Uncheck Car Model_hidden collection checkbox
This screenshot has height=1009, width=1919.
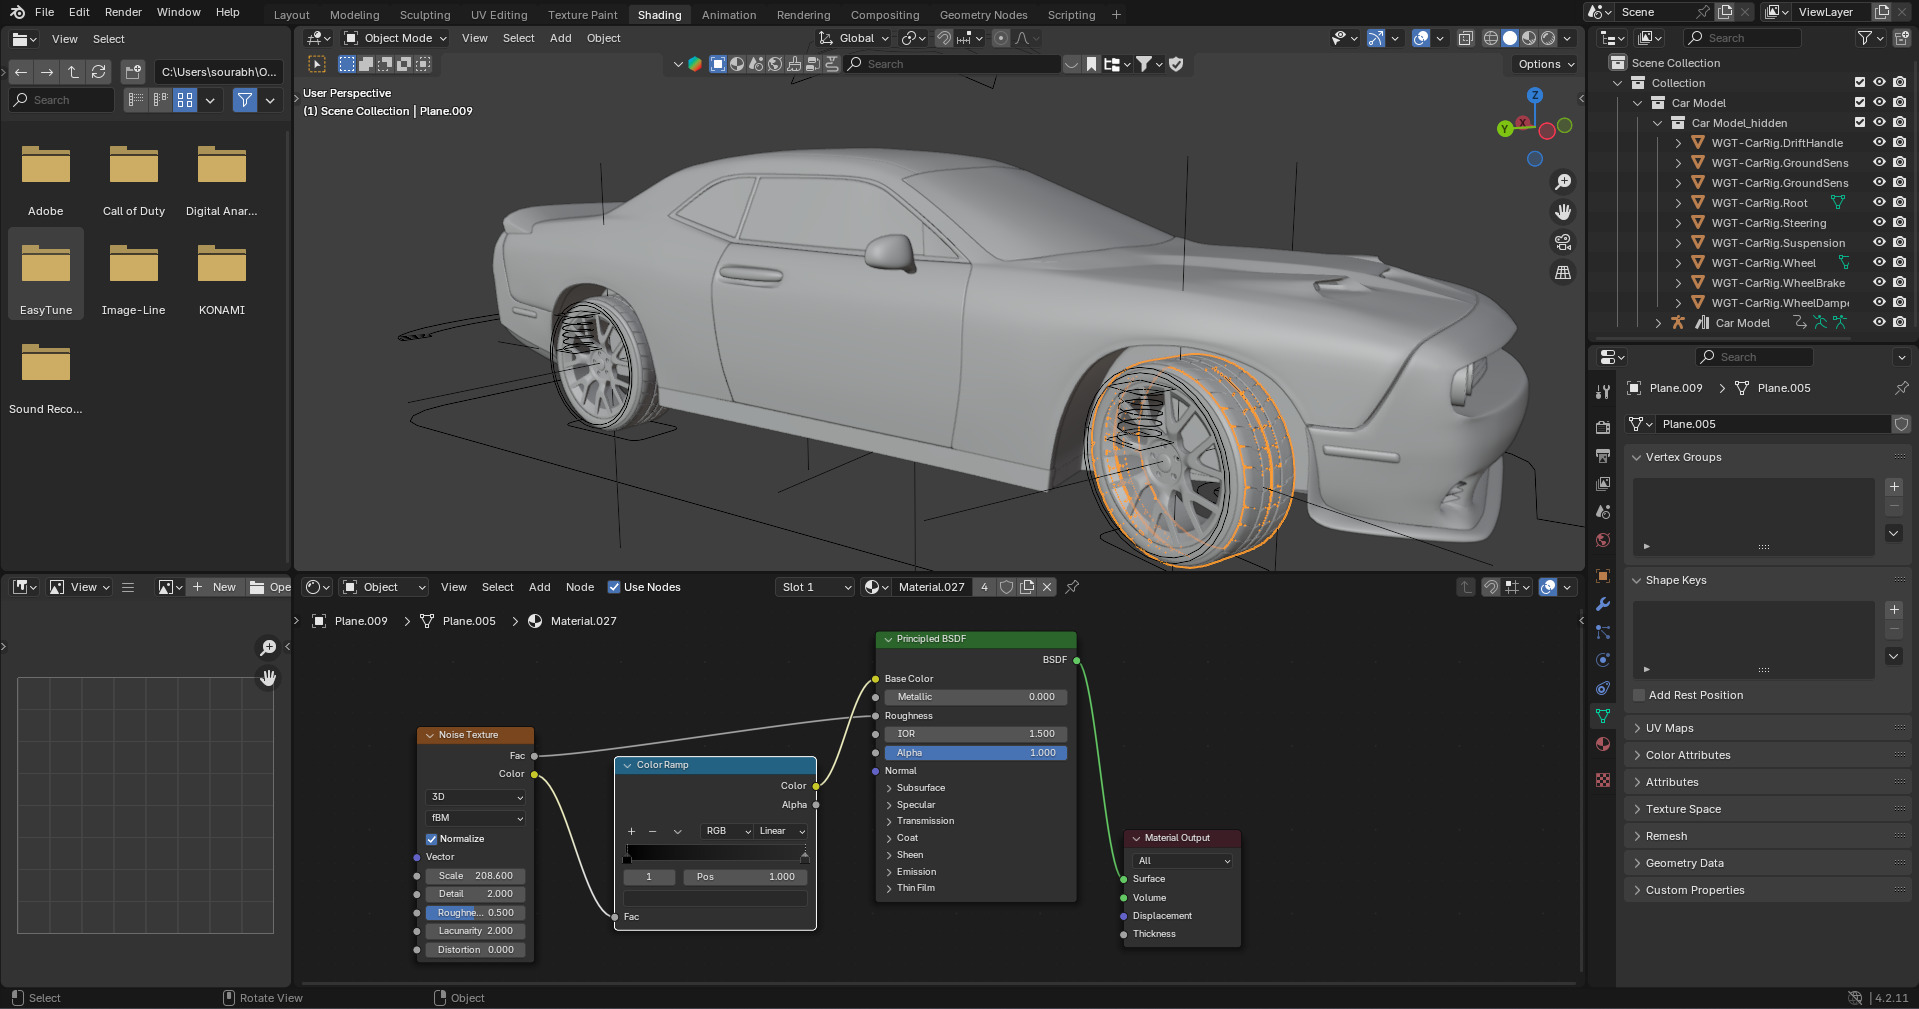(1860, 123)
